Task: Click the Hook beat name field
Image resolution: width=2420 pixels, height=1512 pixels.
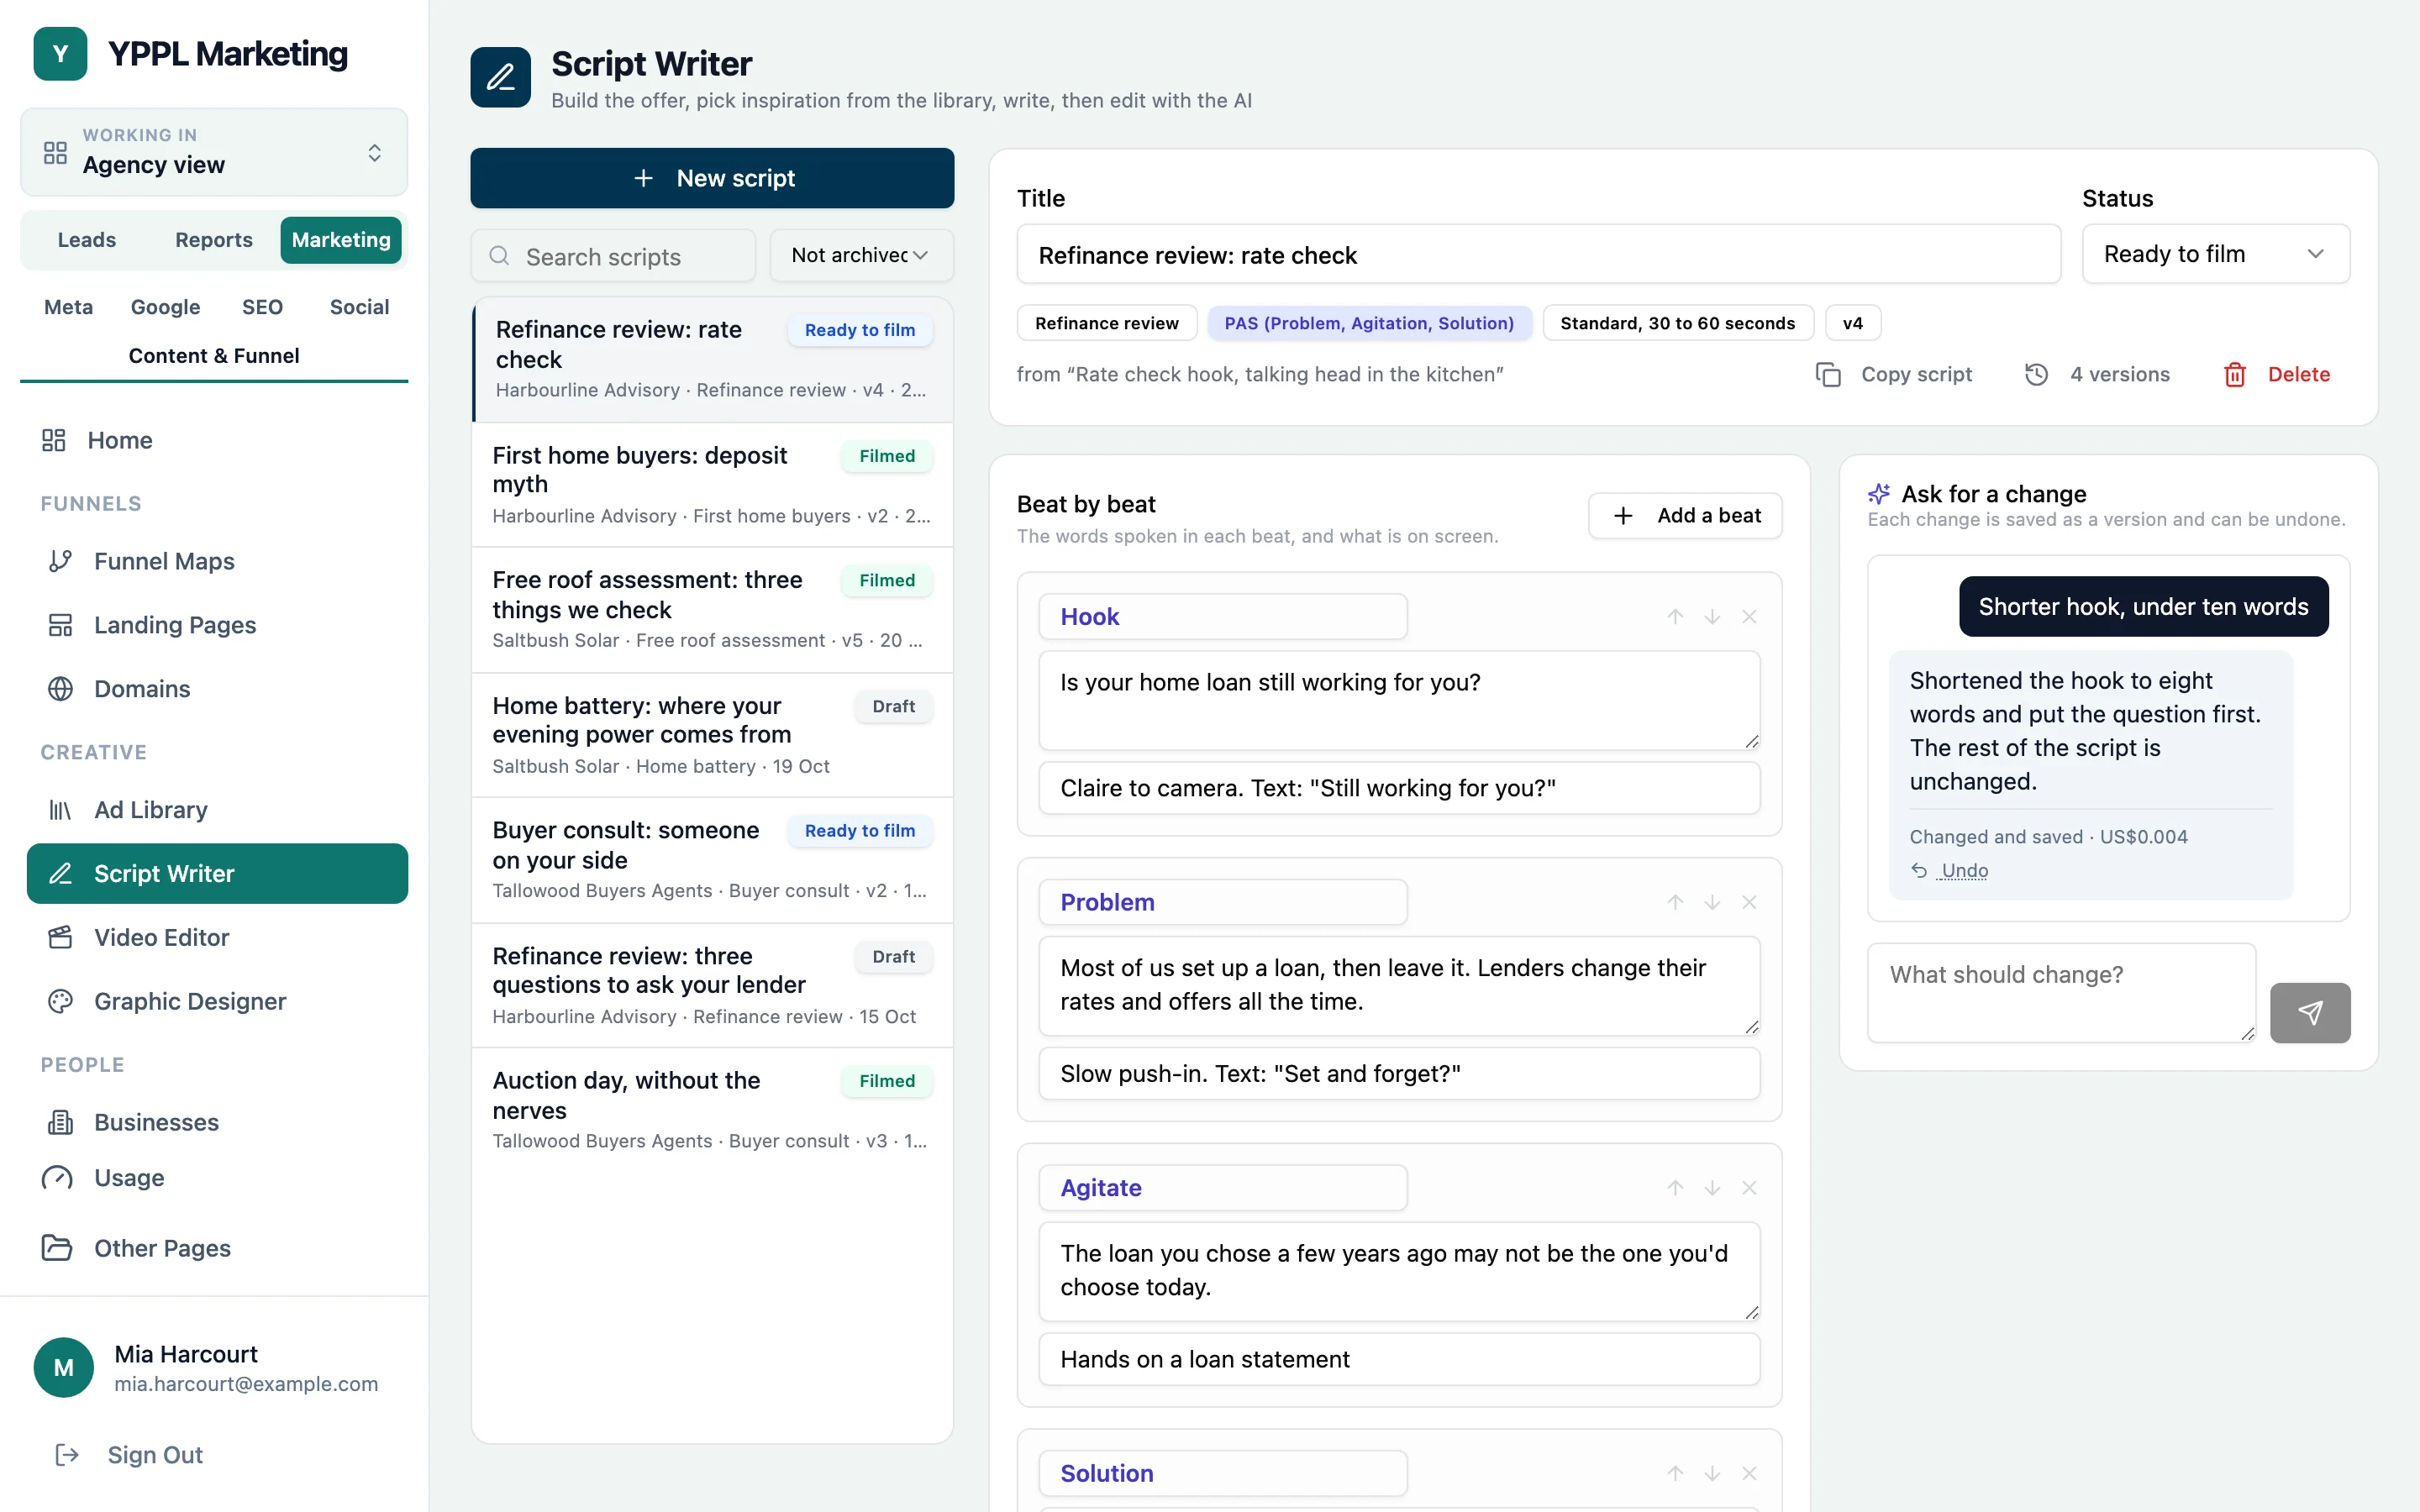Action: click(x=1222, y=617)
